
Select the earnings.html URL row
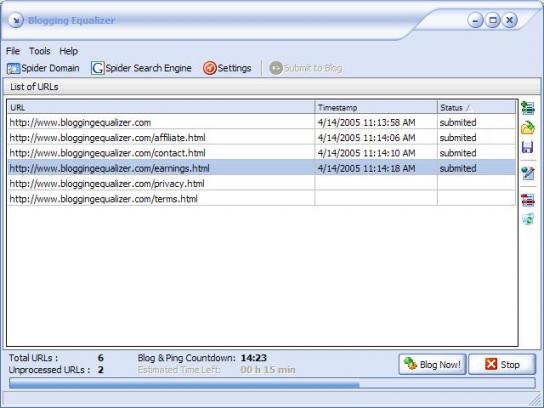pos(262,168)
